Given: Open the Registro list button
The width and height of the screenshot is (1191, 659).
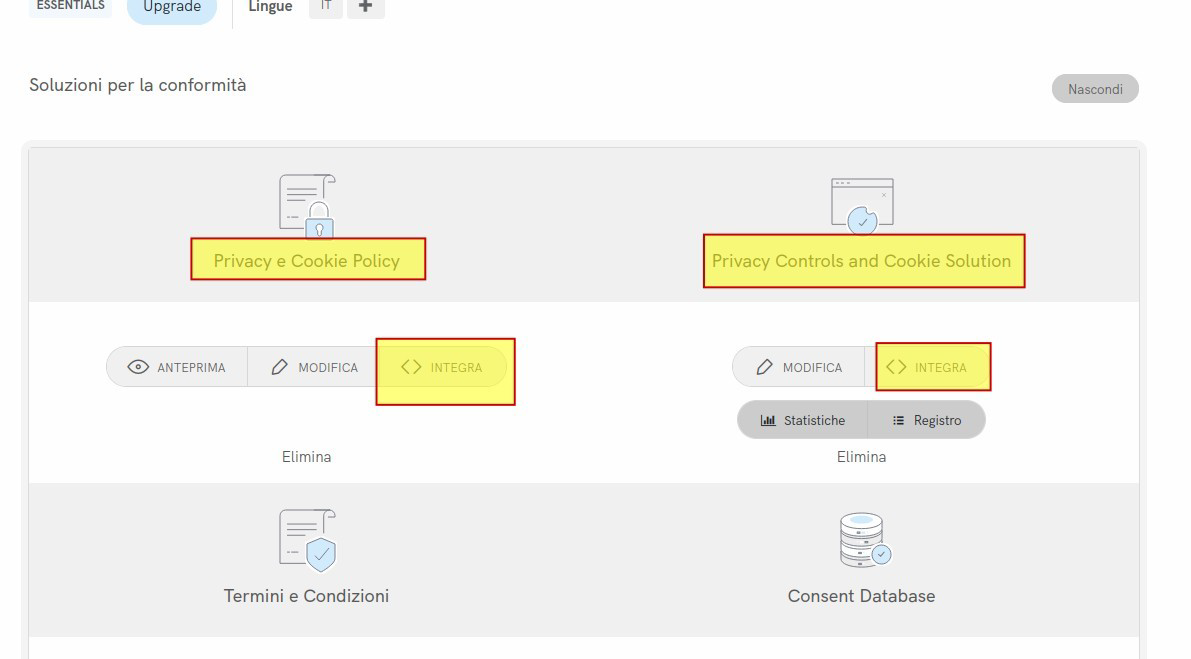Looking at the screenshot, I should [927, 420].
